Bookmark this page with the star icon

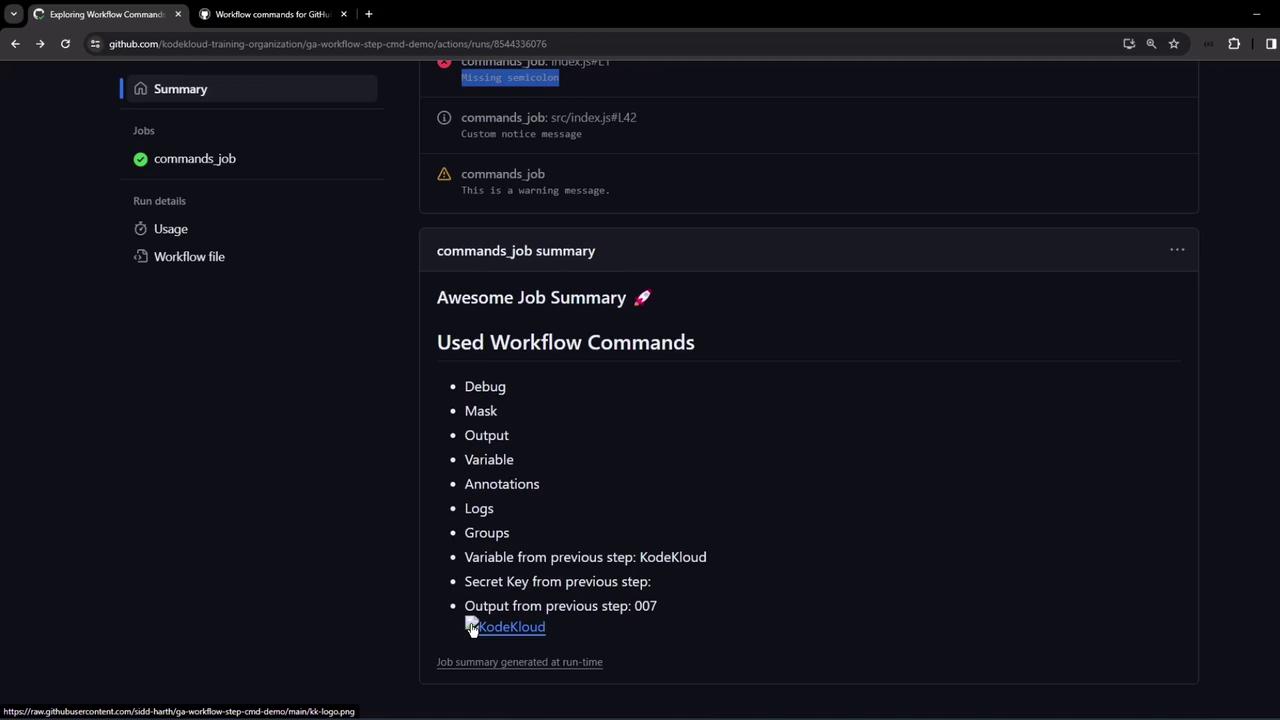[1174, 44]
